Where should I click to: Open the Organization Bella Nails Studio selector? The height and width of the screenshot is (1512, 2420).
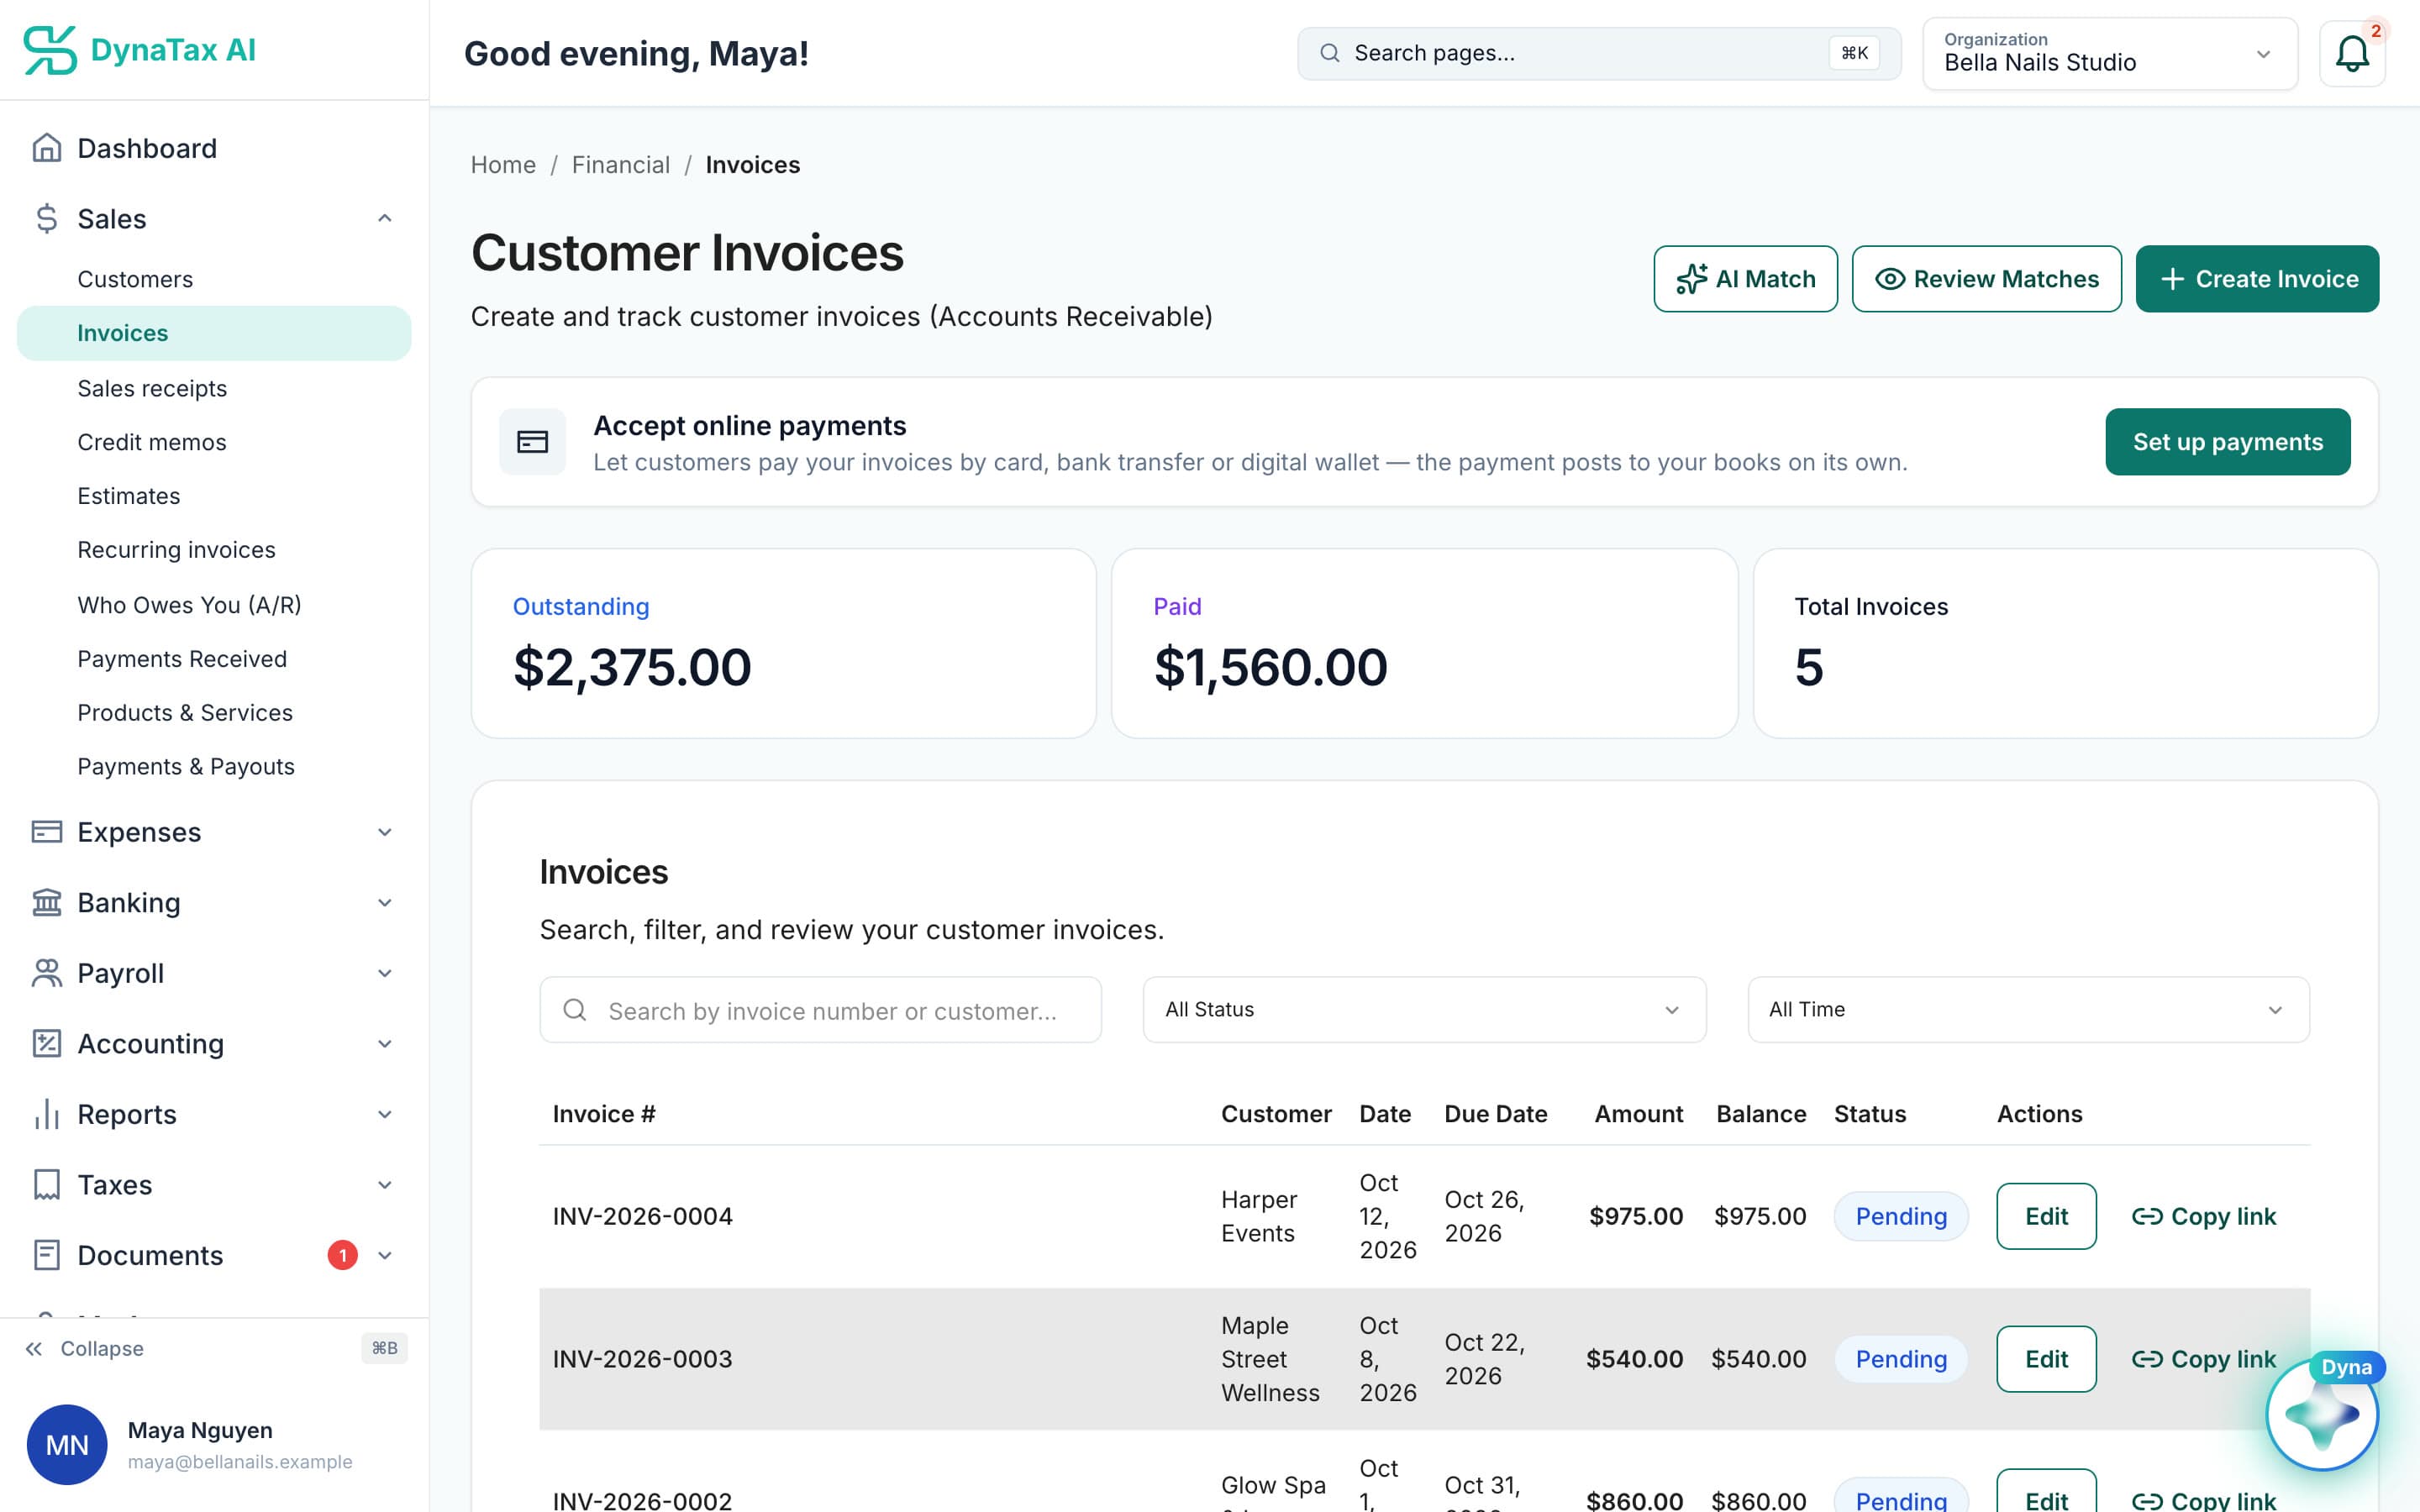click(x=2110, y=53)
